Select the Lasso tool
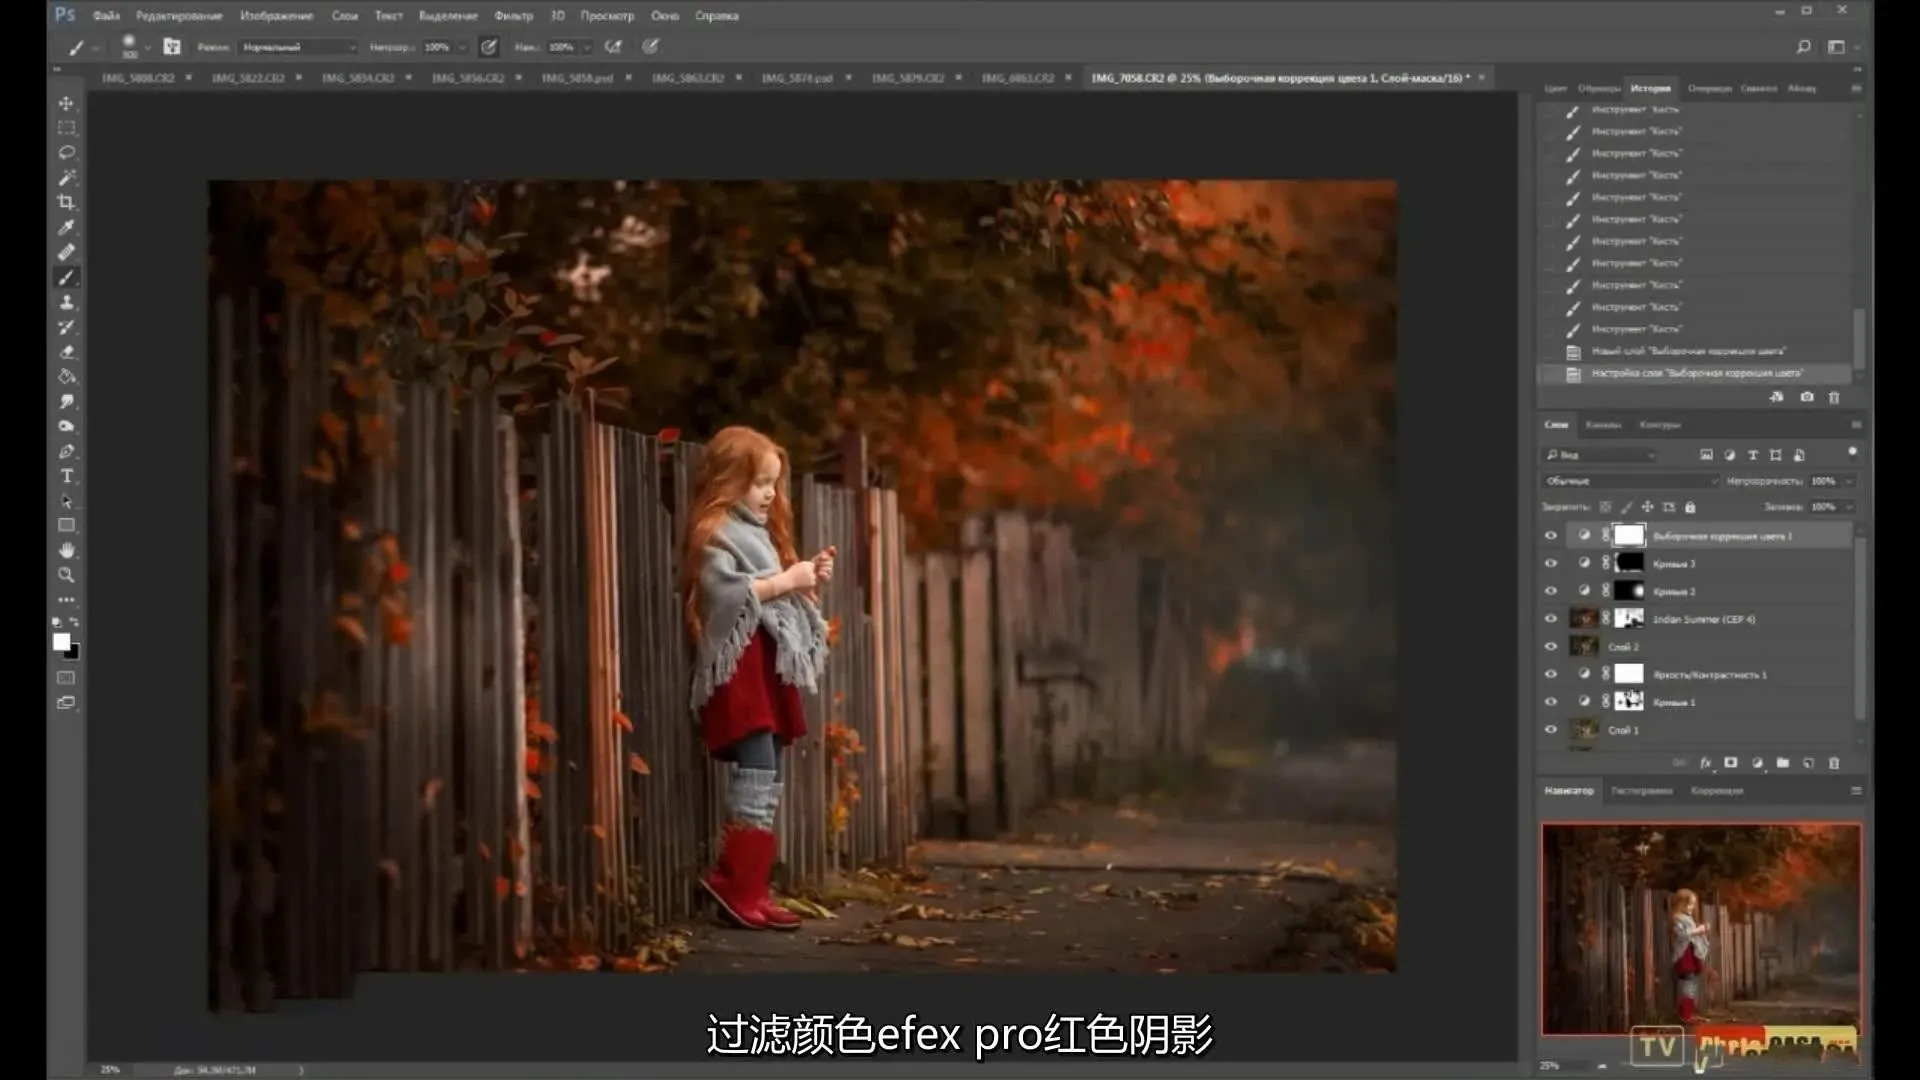The width and height of the screenshot is (1920, 1080). click(x=66, y=153)
